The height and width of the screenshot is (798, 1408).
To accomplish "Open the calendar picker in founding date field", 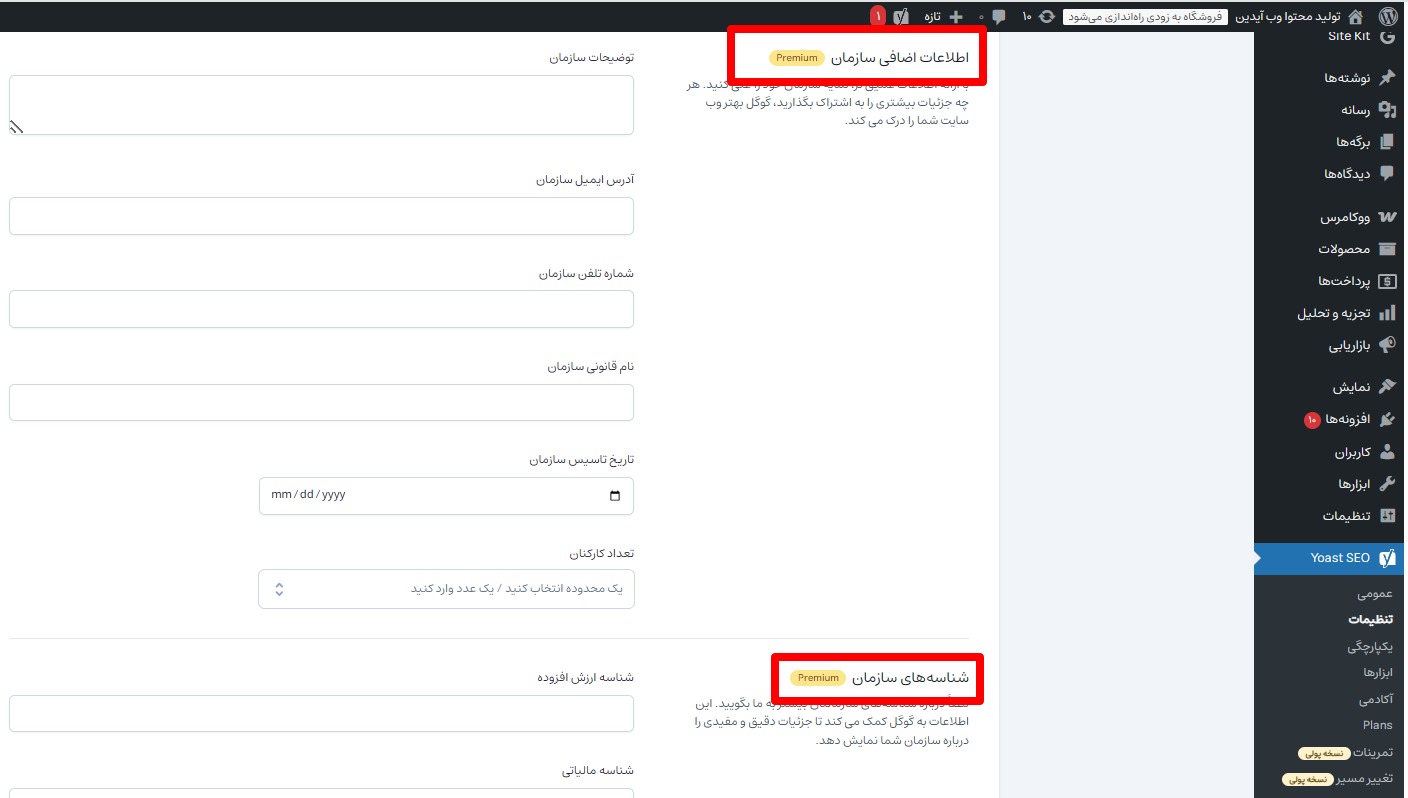I will pos(614,496).
